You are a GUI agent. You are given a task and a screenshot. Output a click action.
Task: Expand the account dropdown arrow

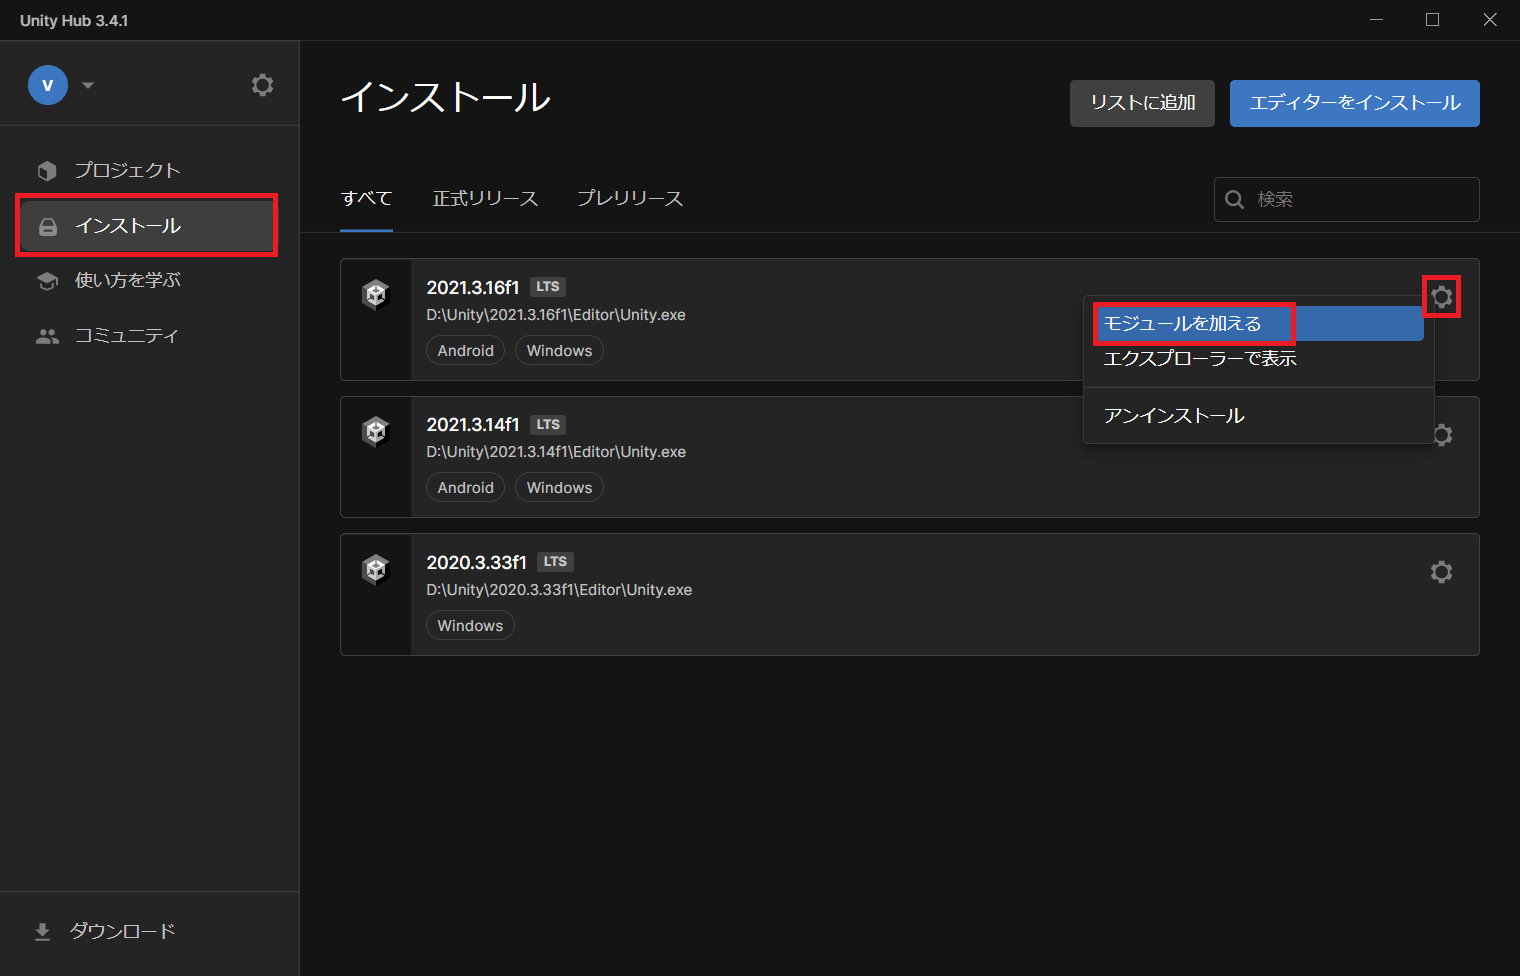[88, 85]
